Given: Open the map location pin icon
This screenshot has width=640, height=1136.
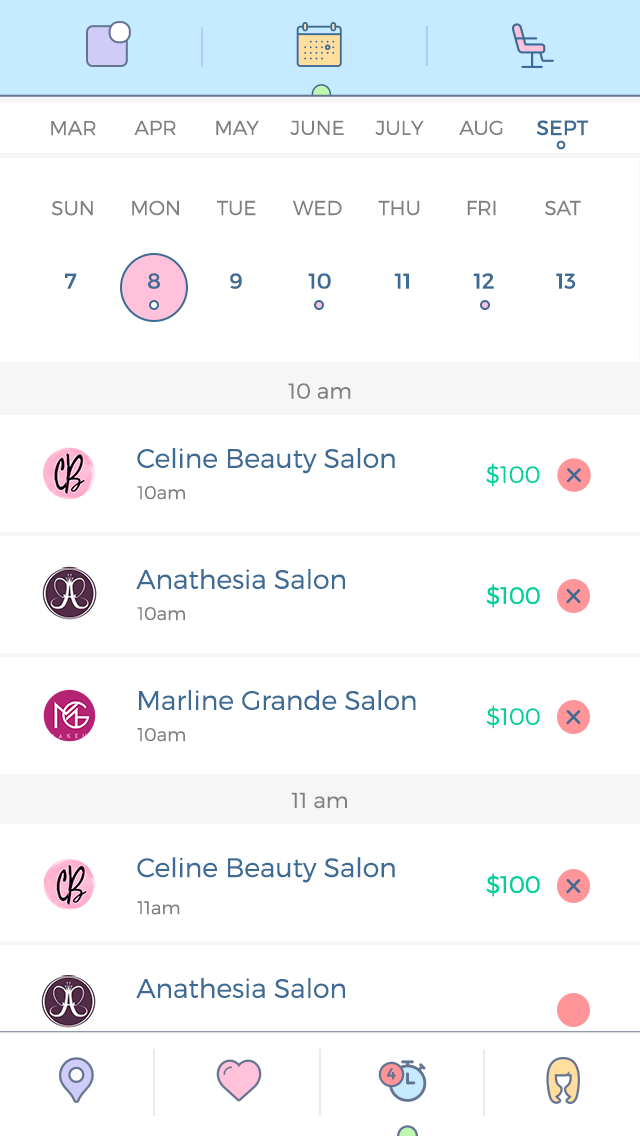Looking at the screenshot, I should tap(76, 1081).
